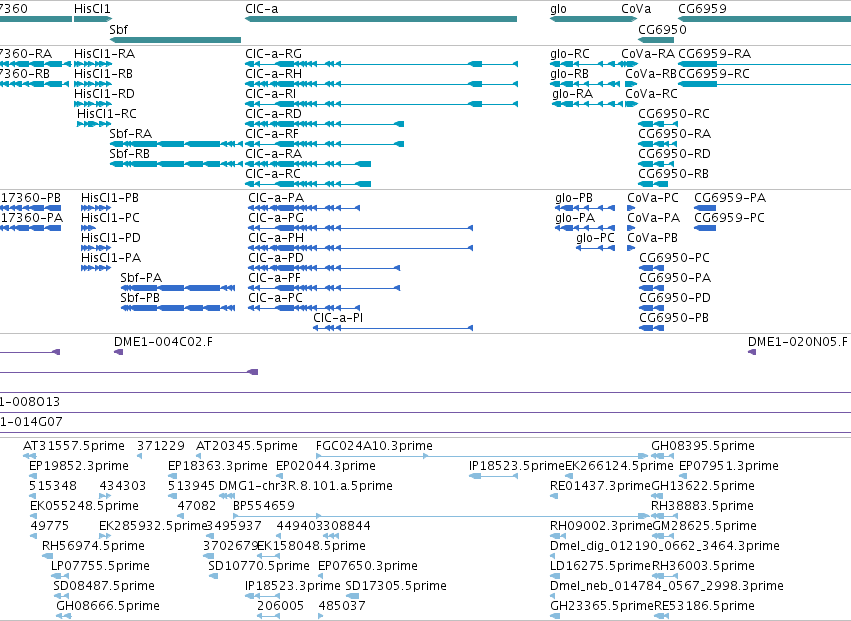Select EST GH08395.5prime
The width and height of the screenshot is (851, 621).
pyautogui.click(x=702, y=446)
